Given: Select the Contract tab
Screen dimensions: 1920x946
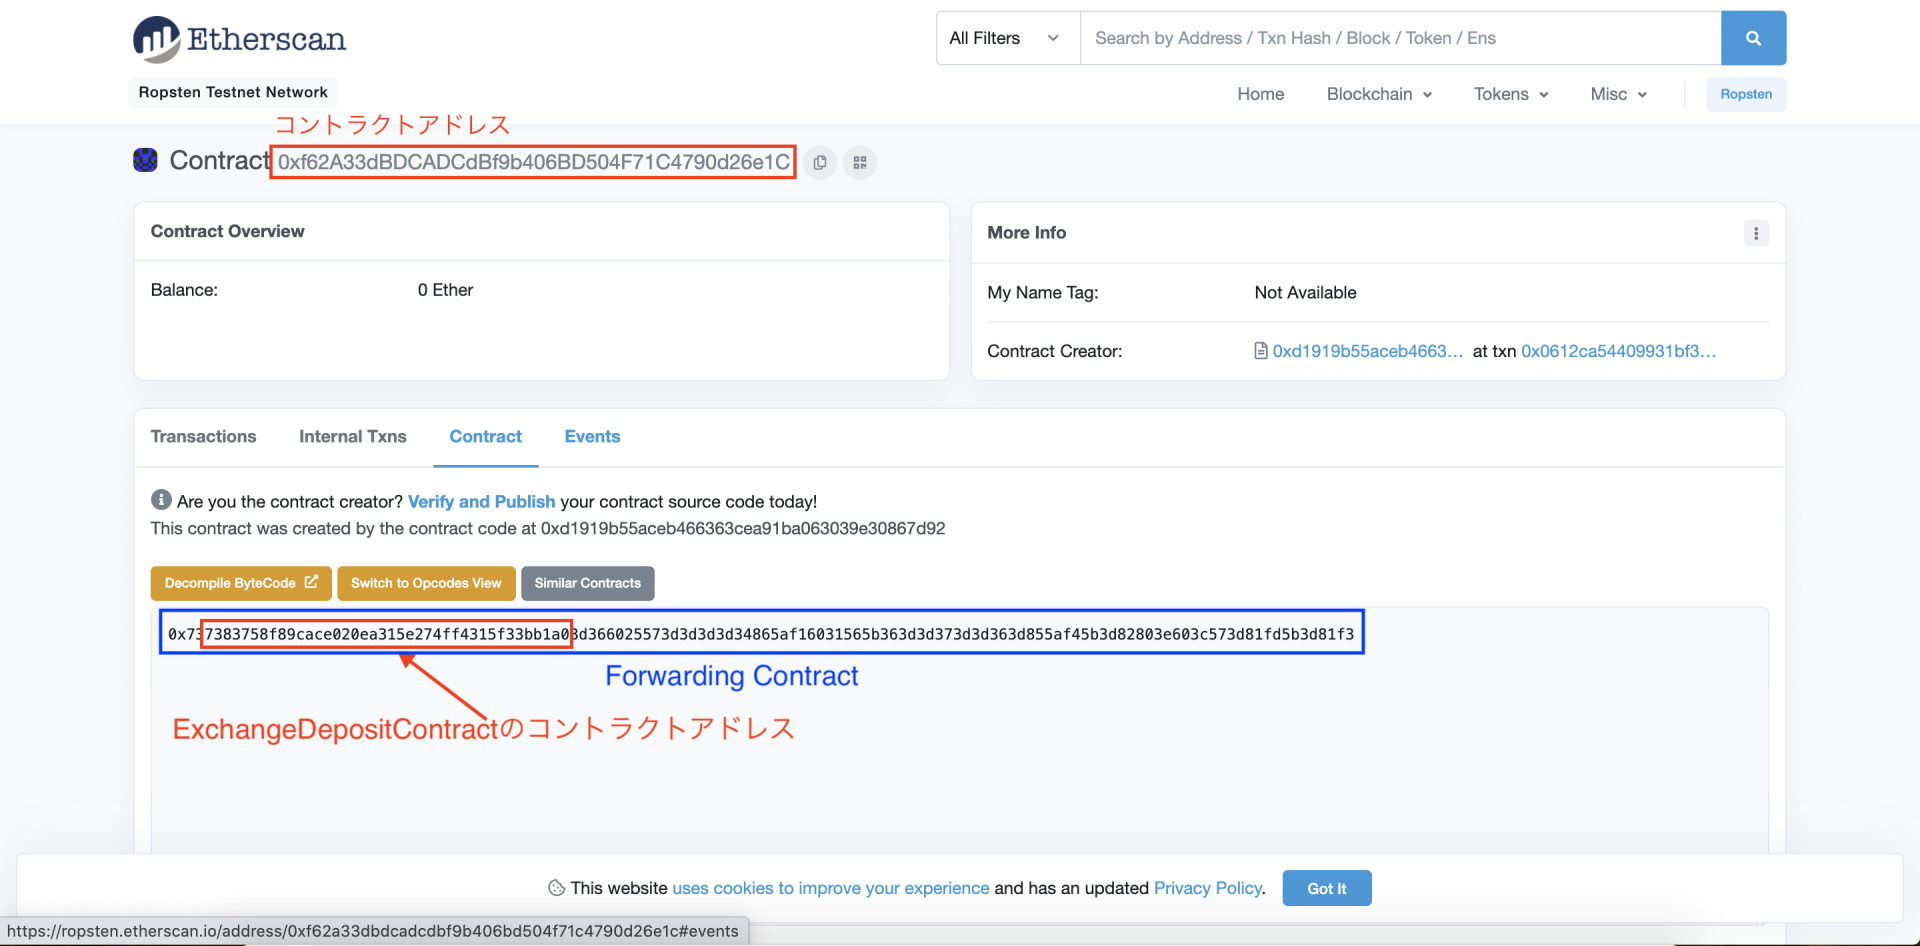Looking at the screenshot, I should click(486, 437).
